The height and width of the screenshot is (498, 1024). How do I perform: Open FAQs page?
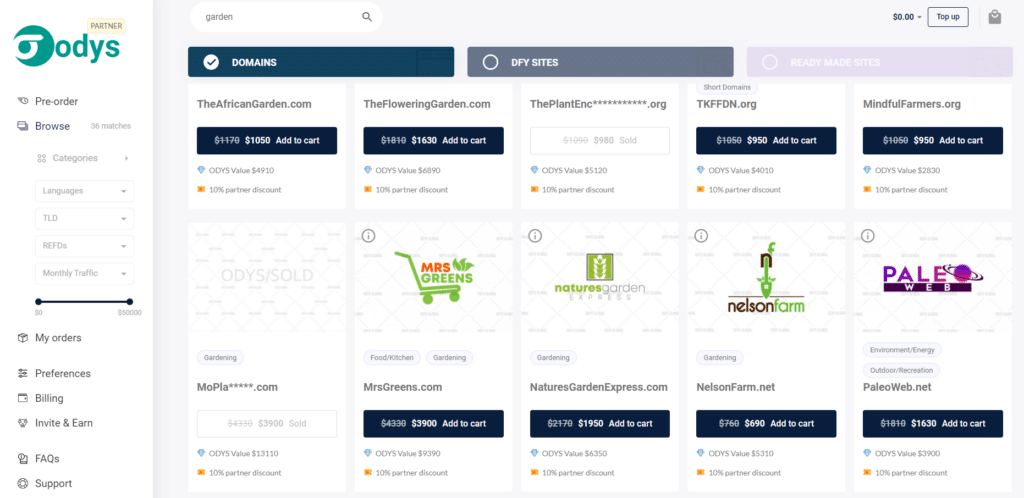[47, 459]
